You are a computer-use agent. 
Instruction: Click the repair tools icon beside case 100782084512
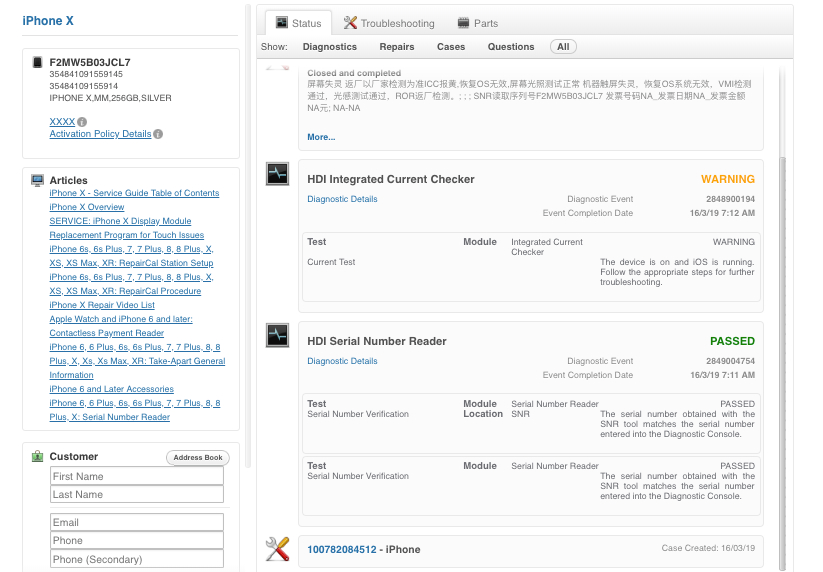tap(277, 549)
